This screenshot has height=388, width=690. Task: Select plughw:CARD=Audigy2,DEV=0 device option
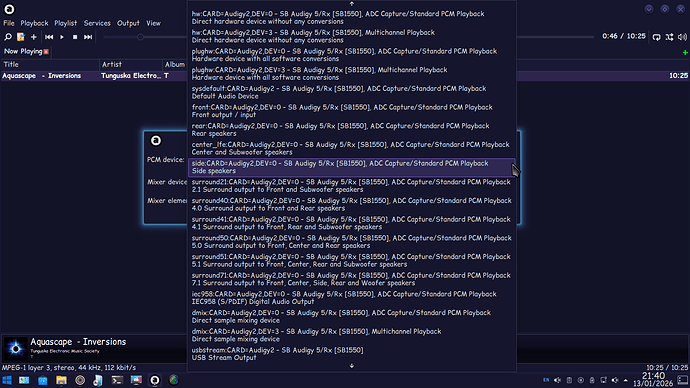352,55
